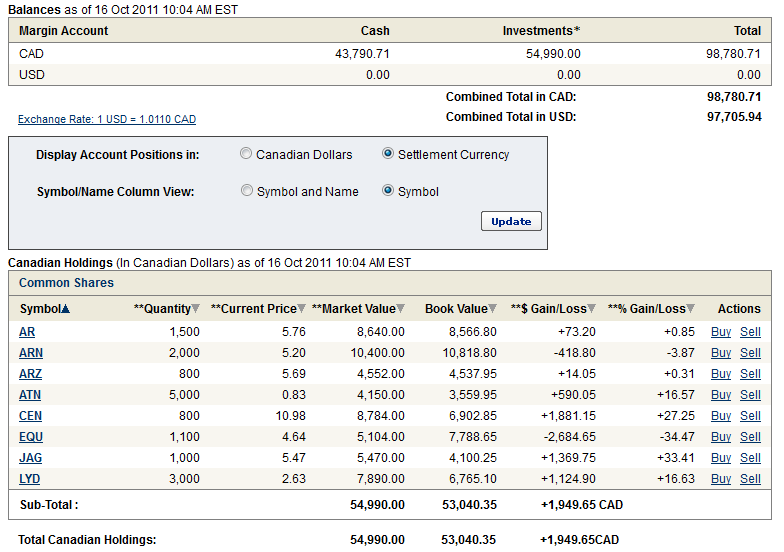Click the Quantity column sort arrow
The height and width of the screenshot is (552, 784).
coord(195,309)
